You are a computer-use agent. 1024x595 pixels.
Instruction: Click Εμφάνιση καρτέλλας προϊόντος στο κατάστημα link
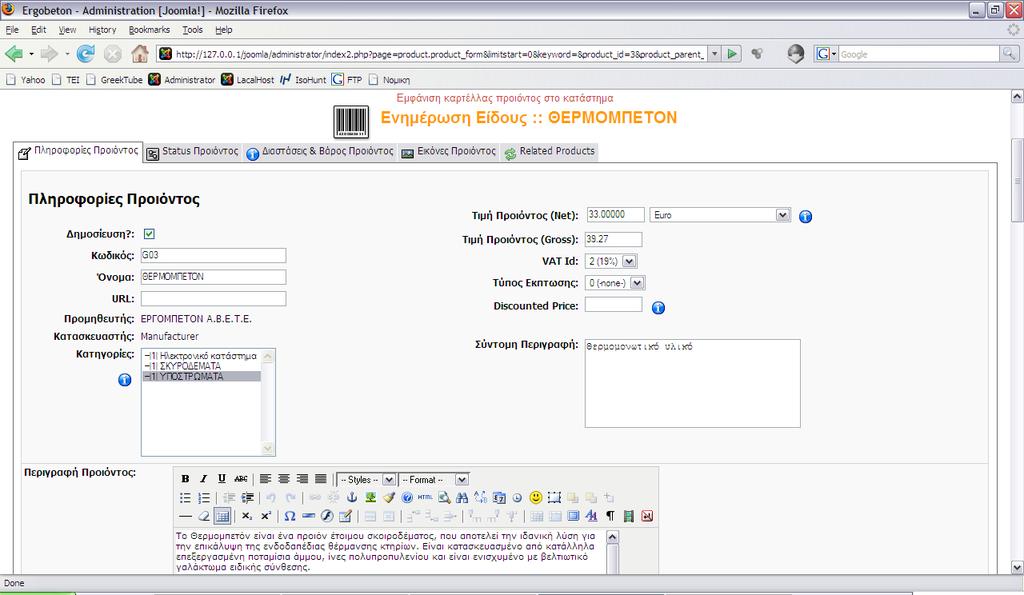[505, 98]
